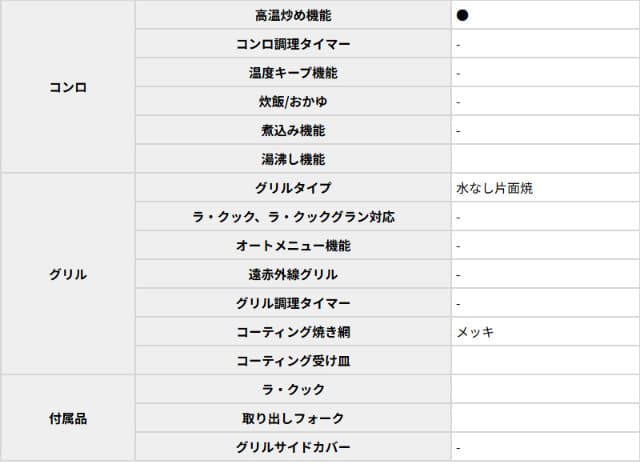
Task: Select the グリル category cell
Action: pos(67,274)
